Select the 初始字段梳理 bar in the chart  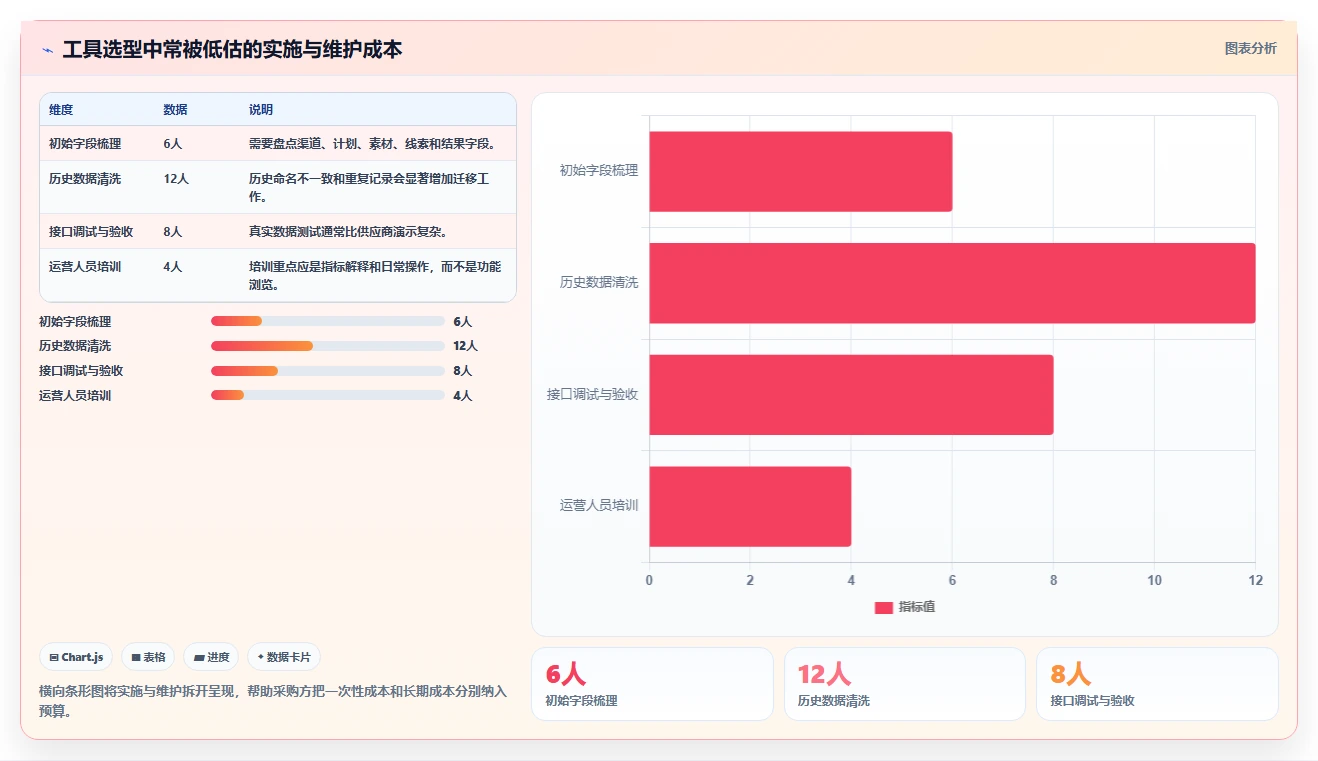click(x=800, y=171)
